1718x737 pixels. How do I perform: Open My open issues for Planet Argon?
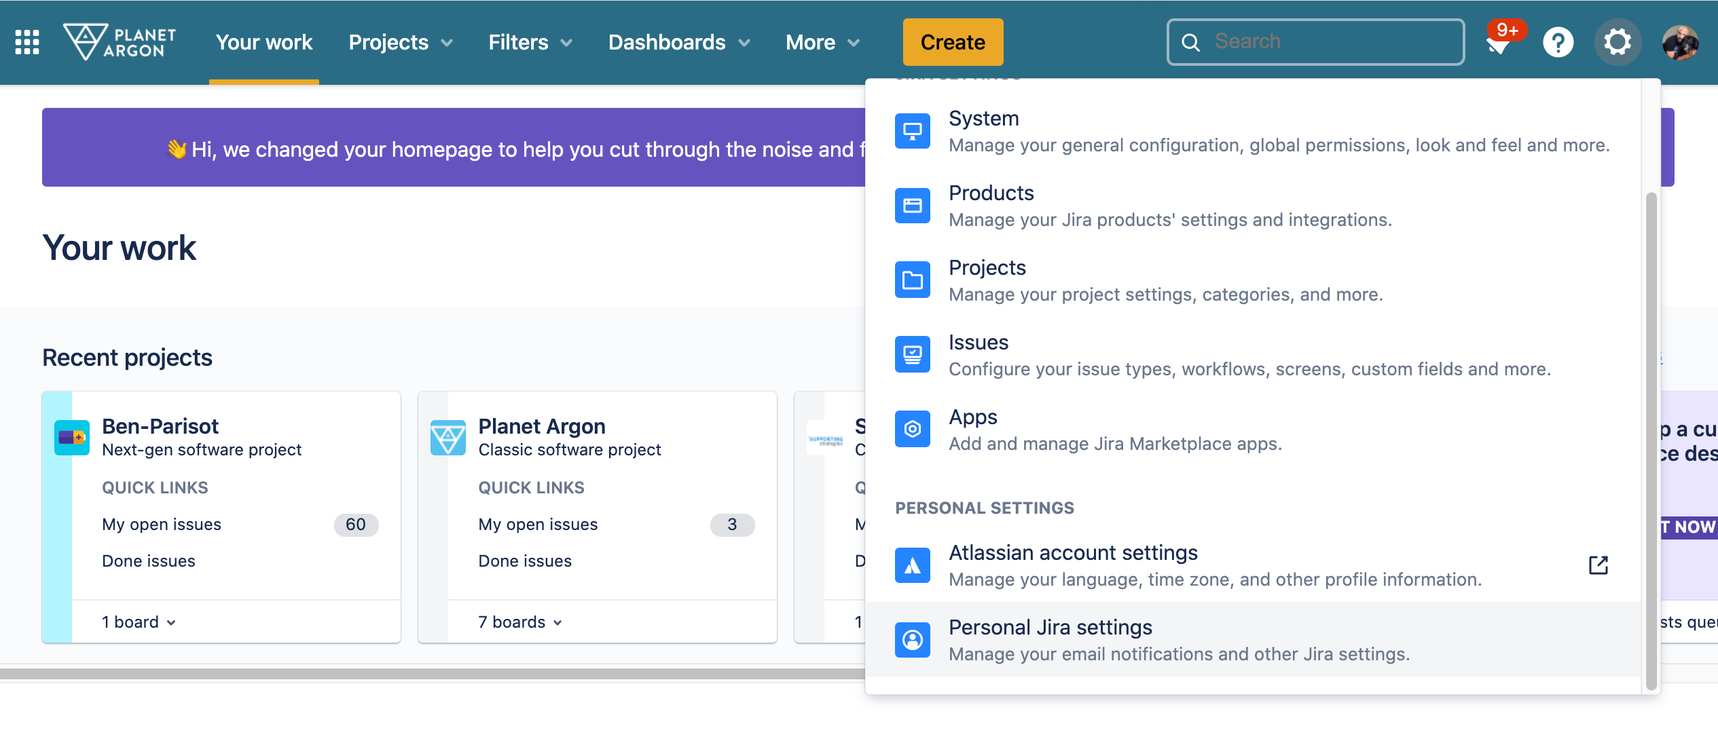[x=538, y=524]
